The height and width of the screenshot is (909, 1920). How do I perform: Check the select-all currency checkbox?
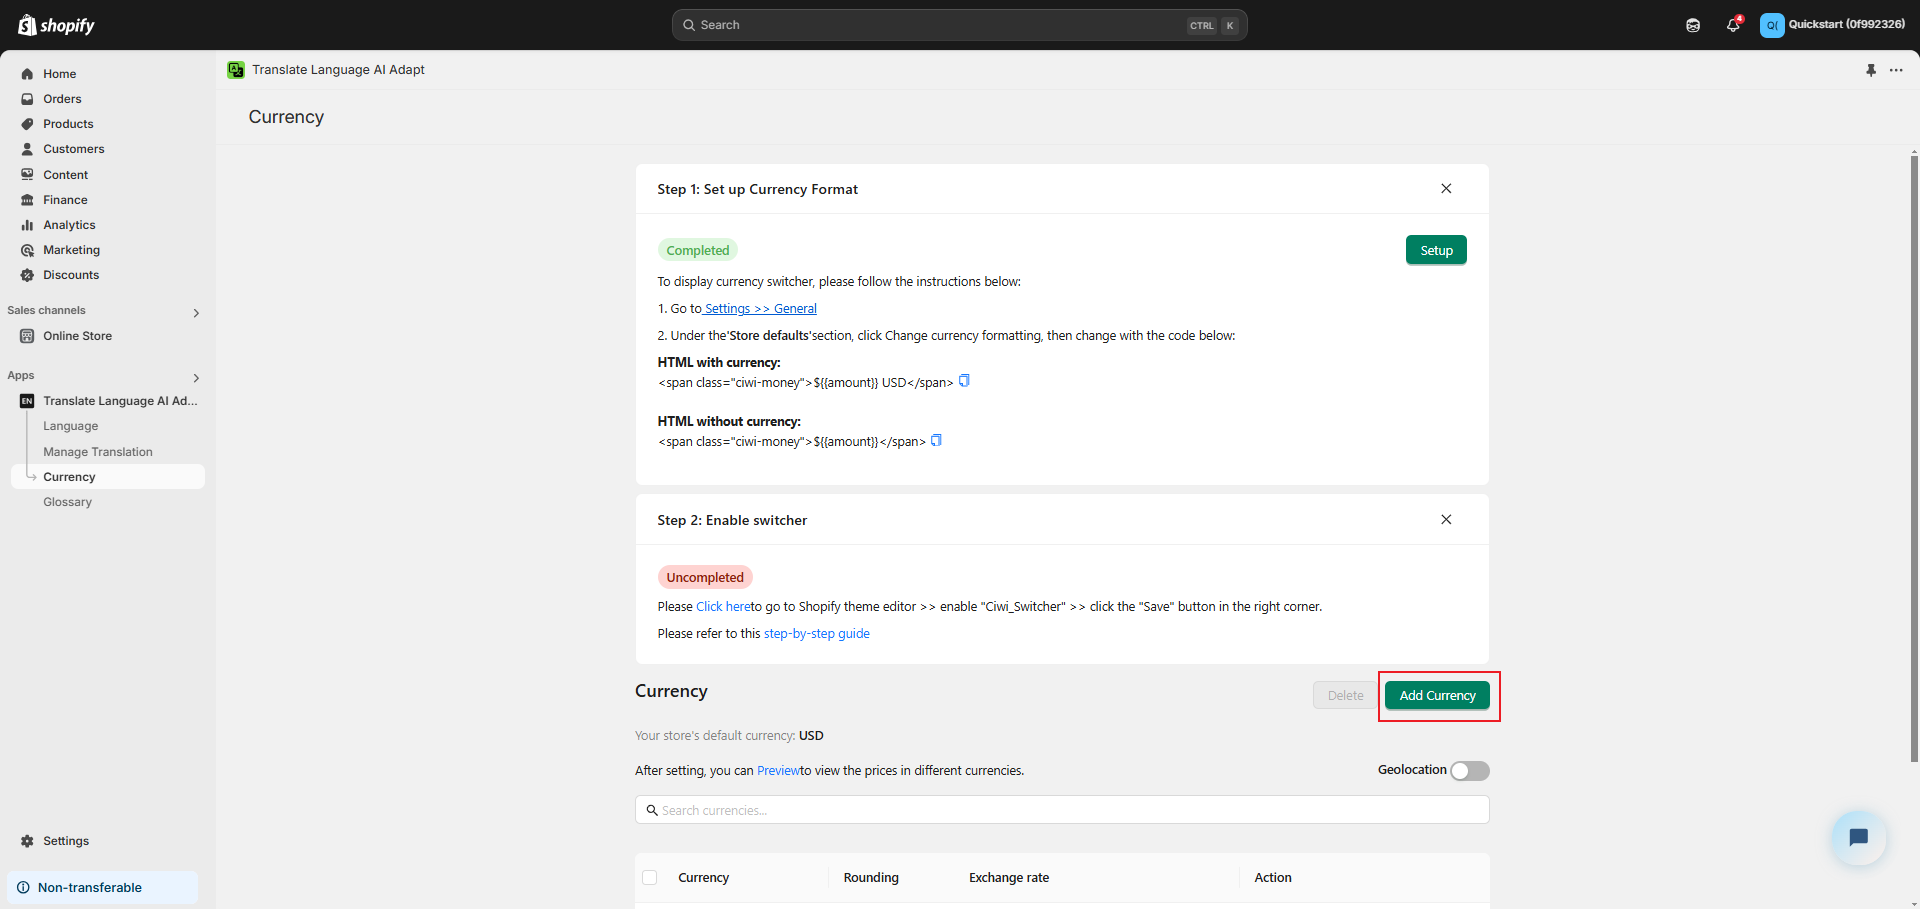coord(650,877)
